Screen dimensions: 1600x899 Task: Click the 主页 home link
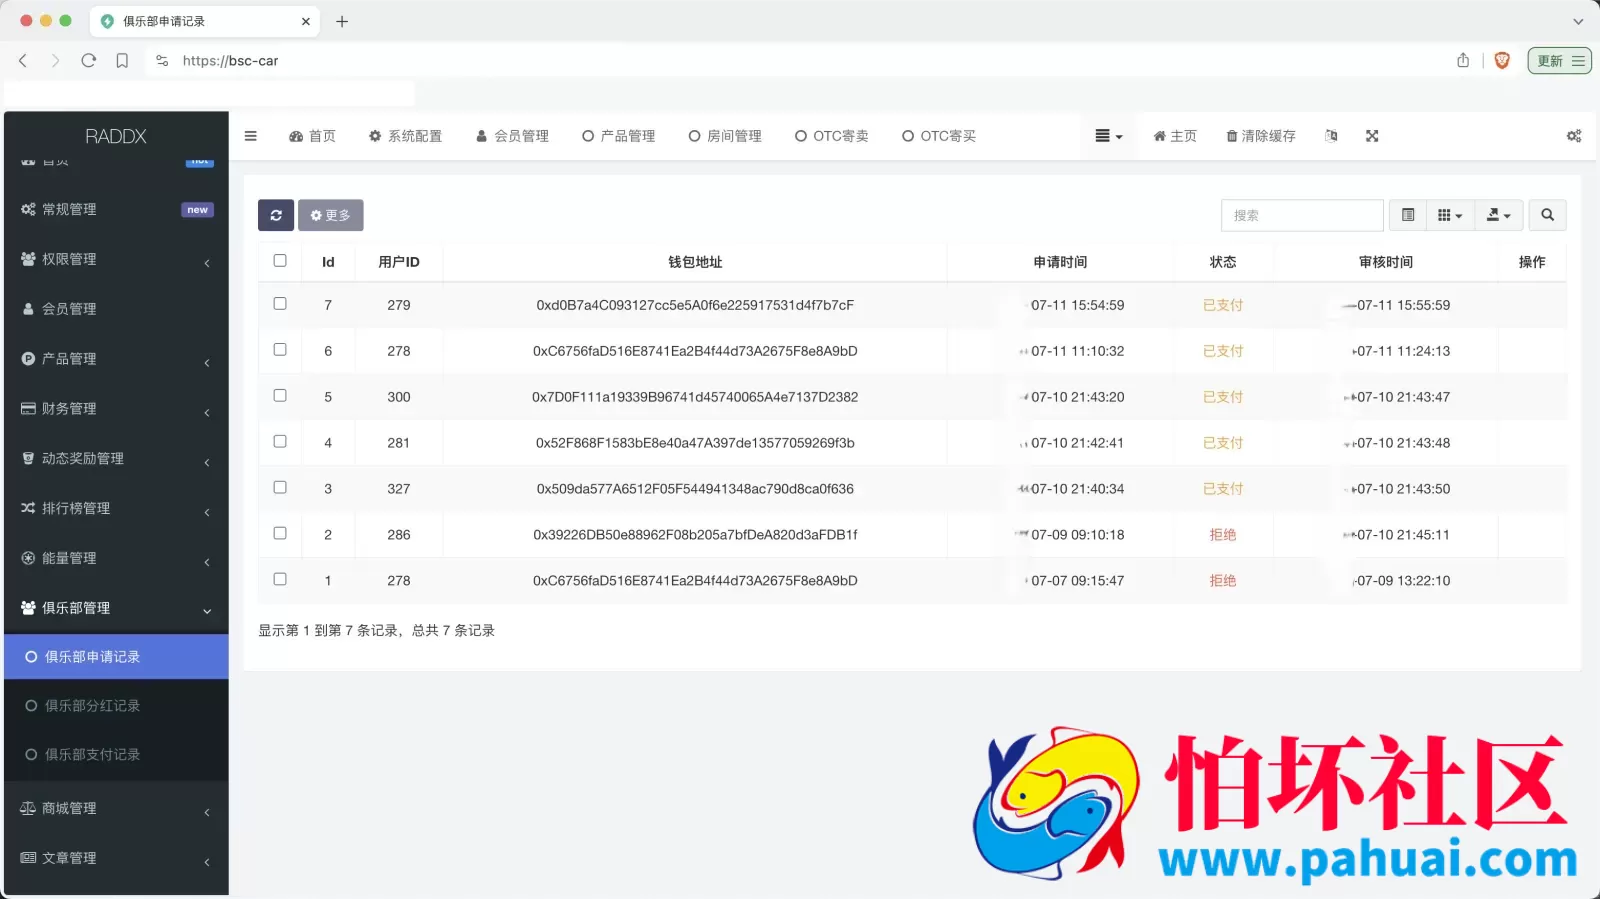tap(1175, 136)
